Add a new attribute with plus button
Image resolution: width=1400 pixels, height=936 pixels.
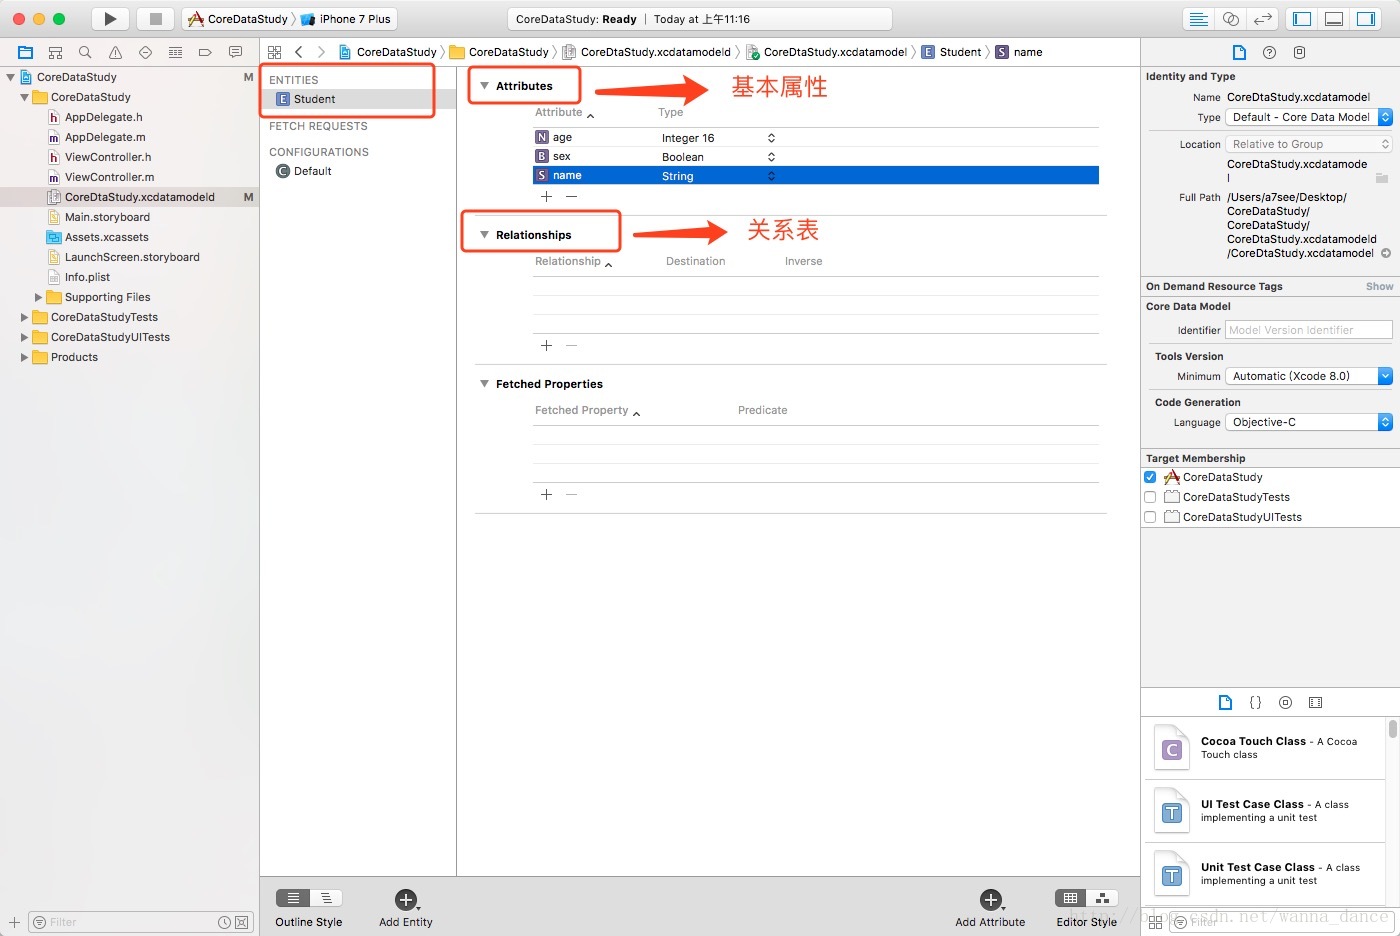point(546,196)
